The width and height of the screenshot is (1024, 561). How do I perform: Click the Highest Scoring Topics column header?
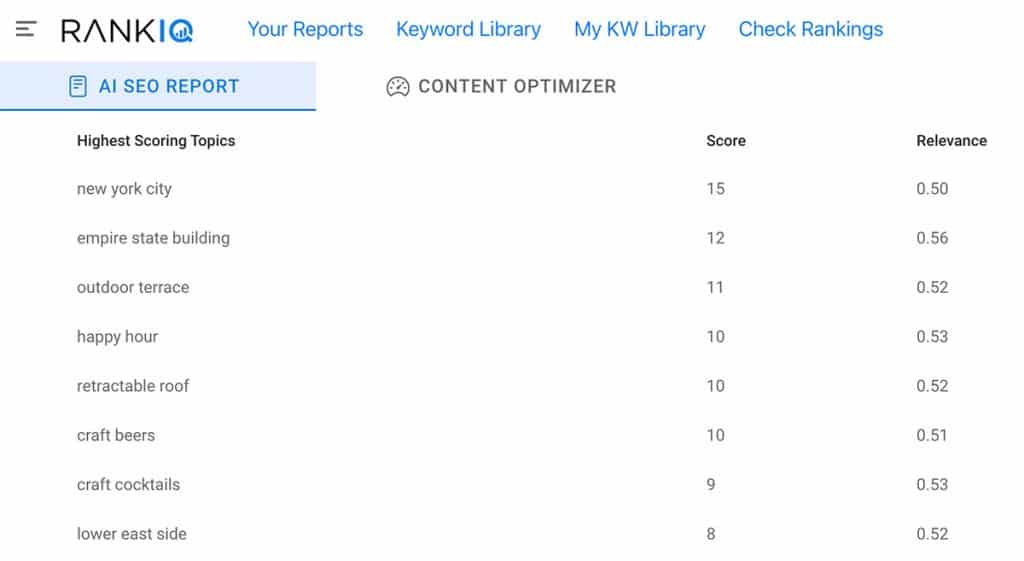click(x=156, y=140)
